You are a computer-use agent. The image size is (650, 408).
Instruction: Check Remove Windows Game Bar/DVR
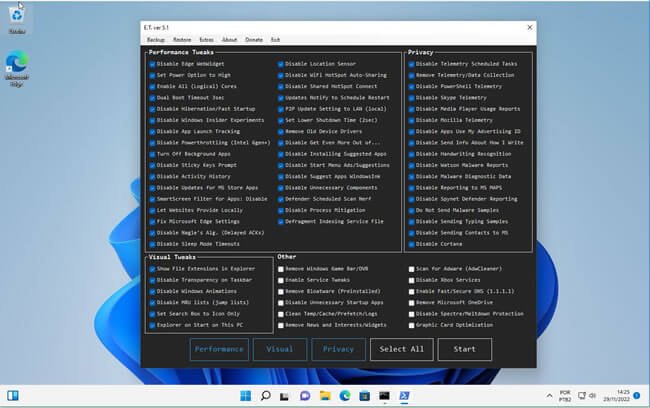(x=281, y=269)
